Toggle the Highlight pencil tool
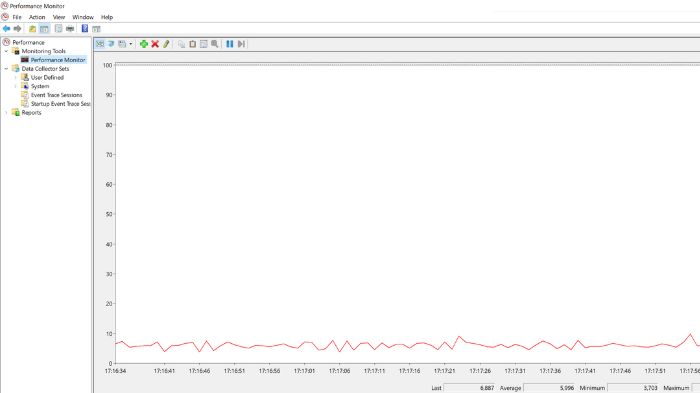The image size is (700, 393). coord(166,44)
